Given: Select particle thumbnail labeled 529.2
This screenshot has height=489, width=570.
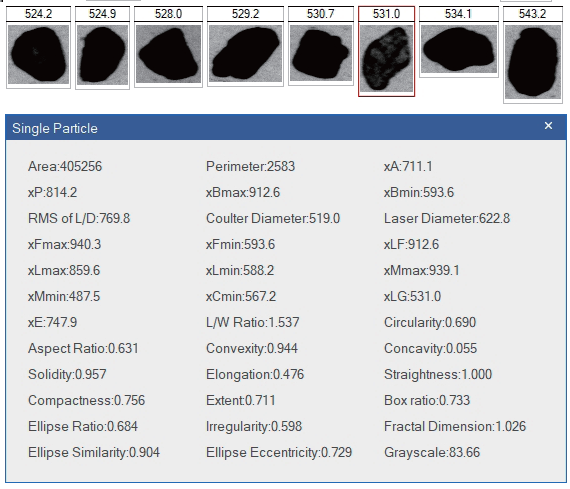Looking at the screenshot, I should point(245,47).
